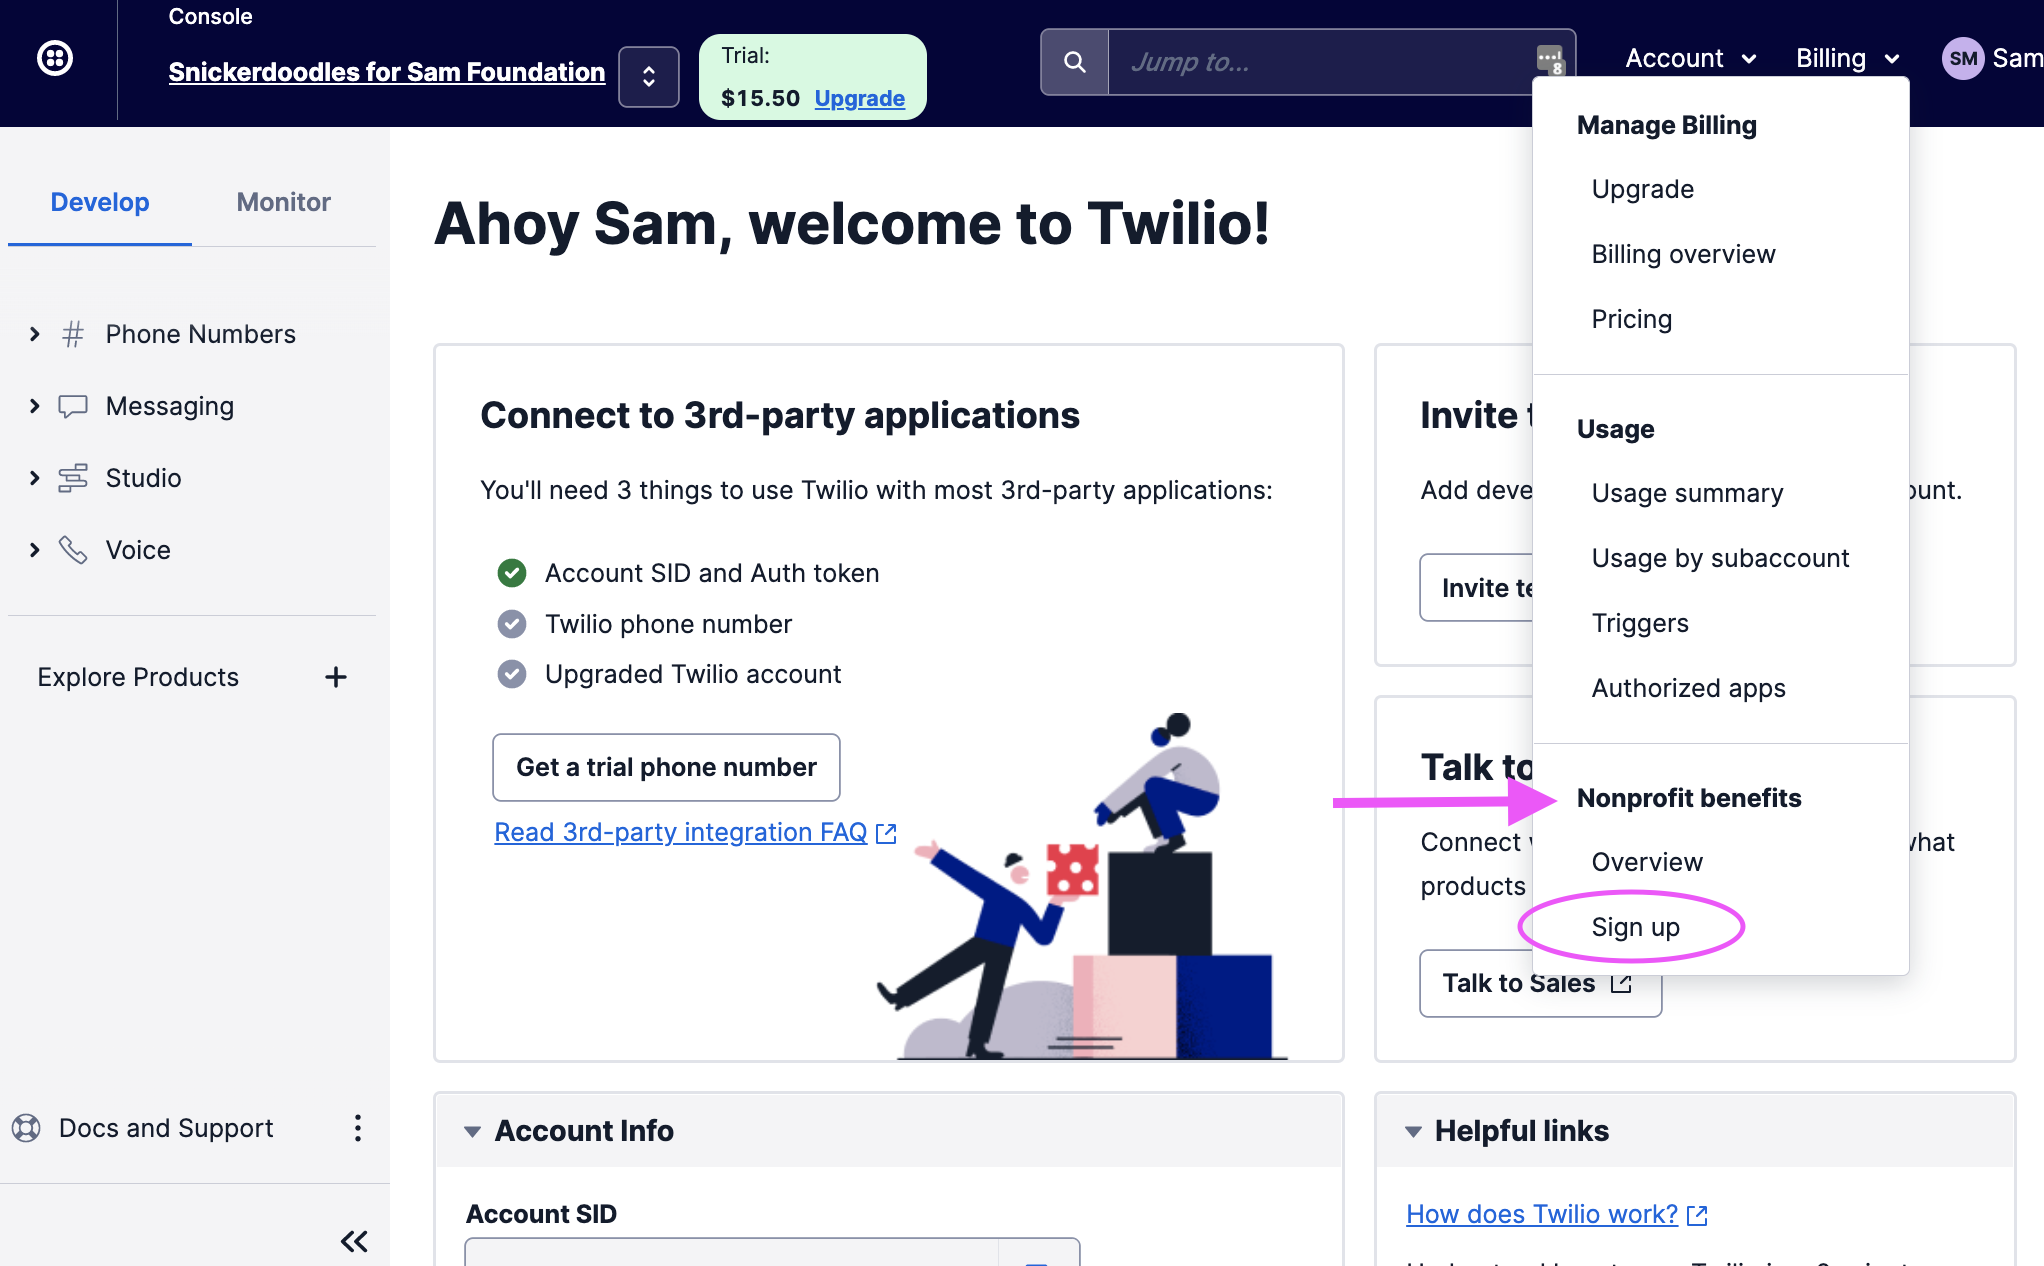Click the keyboard shortcut icon in search

click(x=1549, y=60)
